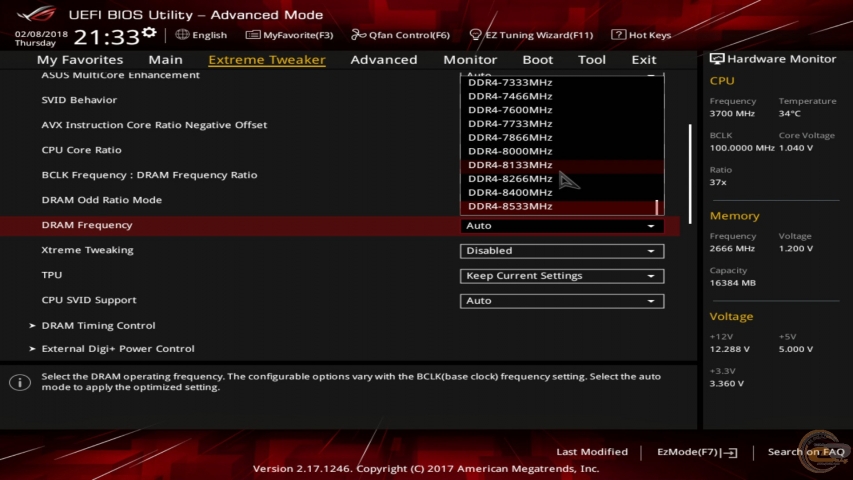The height and width of the screenshot is (480, 853).
Task: Open the date and time settings gear
Action: [149, 33]
